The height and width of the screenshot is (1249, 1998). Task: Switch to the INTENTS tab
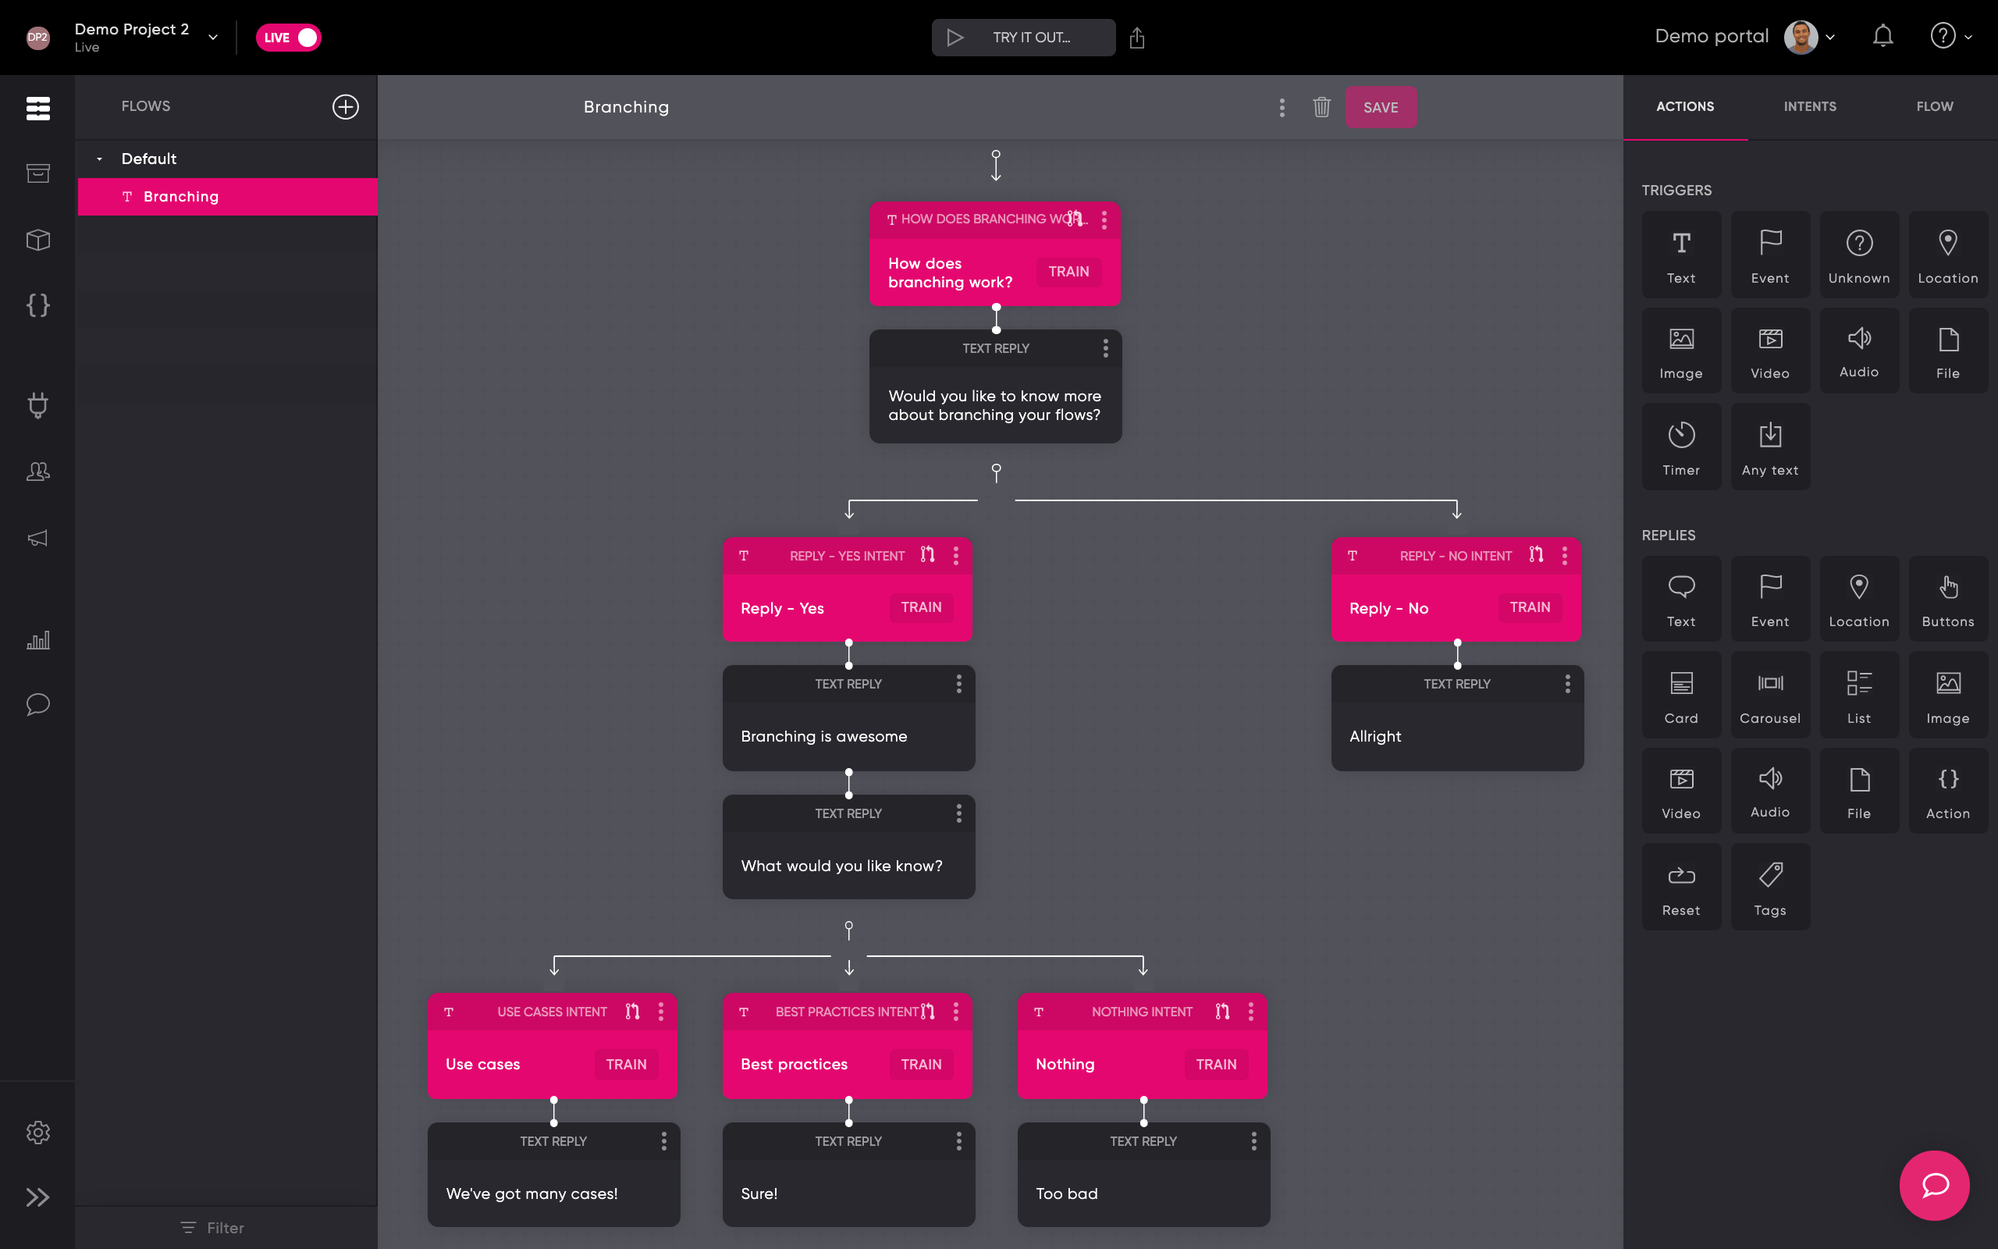coord(1809,107)
